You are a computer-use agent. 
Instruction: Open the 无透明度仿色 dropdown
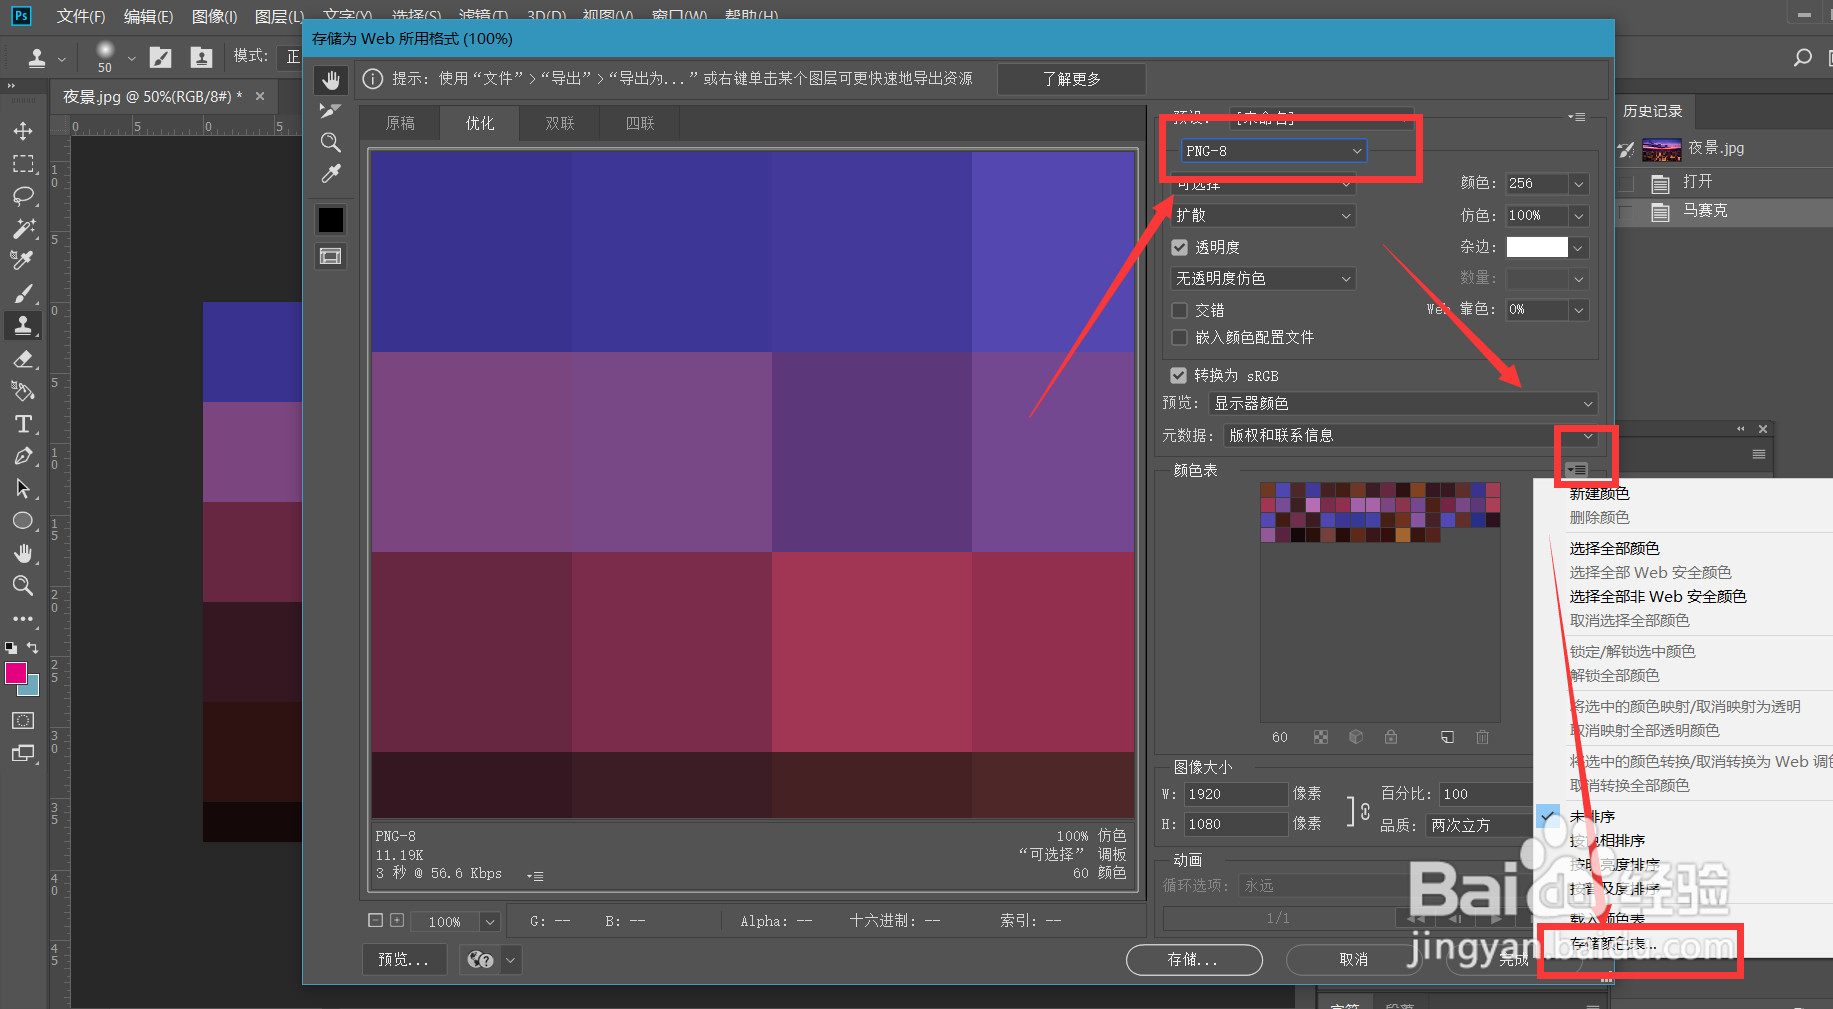coord(1263,278)
